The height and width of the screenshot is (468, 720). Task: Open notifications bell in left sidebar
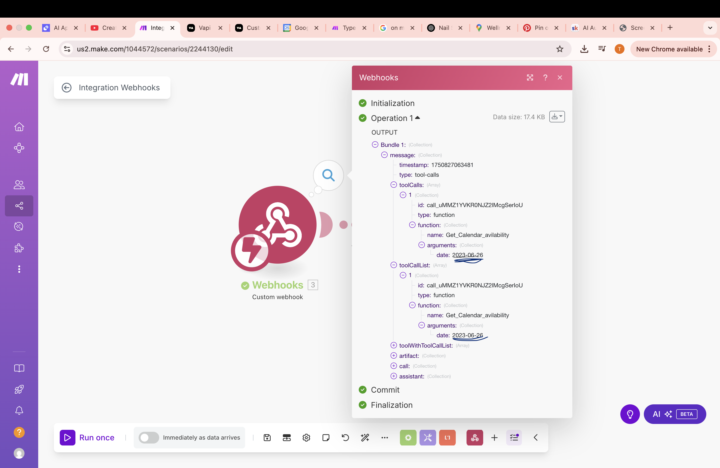pyautogui.click(x=19, y=411)
